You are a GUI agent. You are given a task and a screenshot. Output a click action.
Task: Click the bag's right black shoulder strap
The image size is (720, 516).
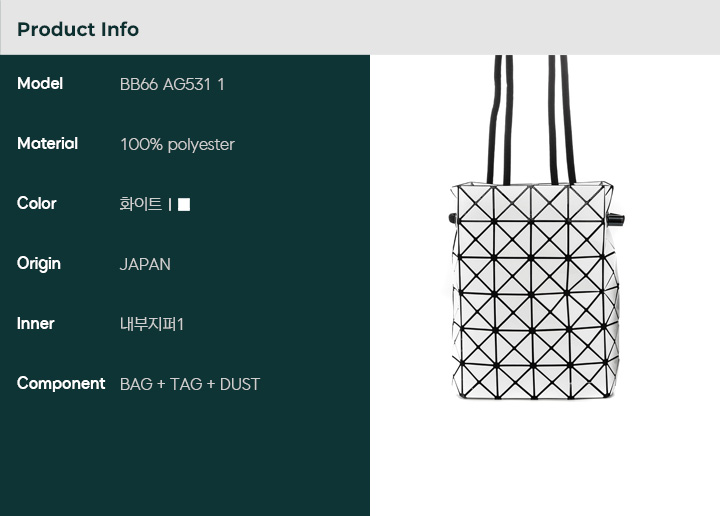(561, 120)
